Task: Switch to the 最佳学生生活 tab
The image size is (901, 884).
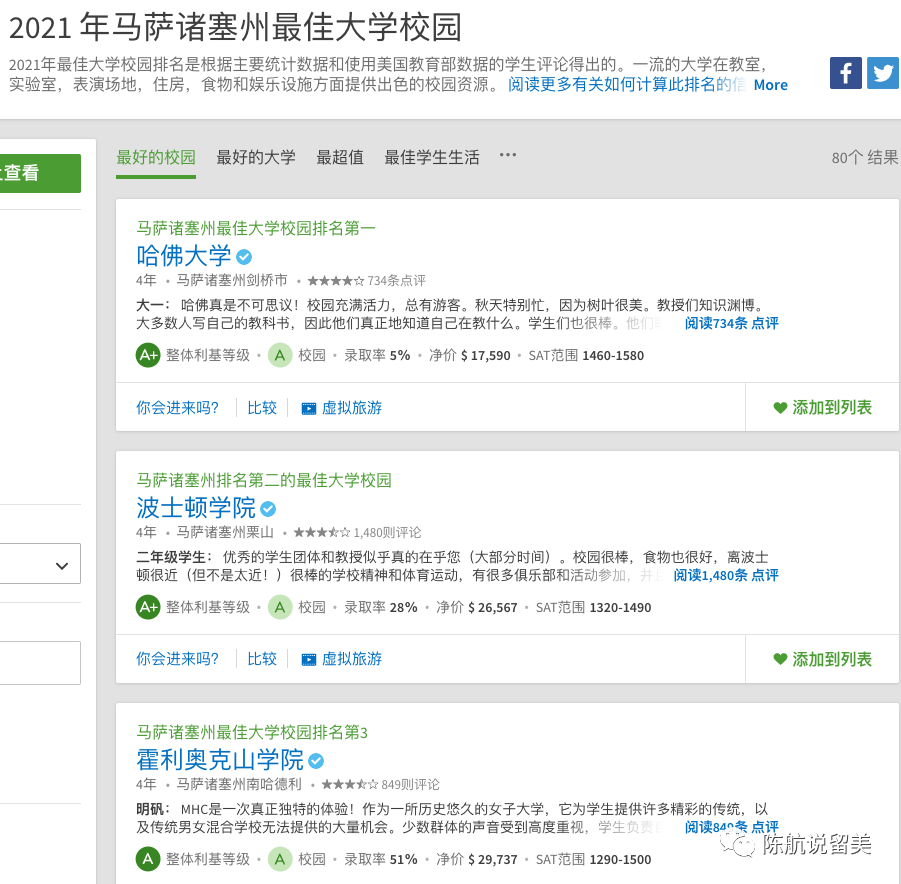Action: pyautogui.click(x=432, y=157)
